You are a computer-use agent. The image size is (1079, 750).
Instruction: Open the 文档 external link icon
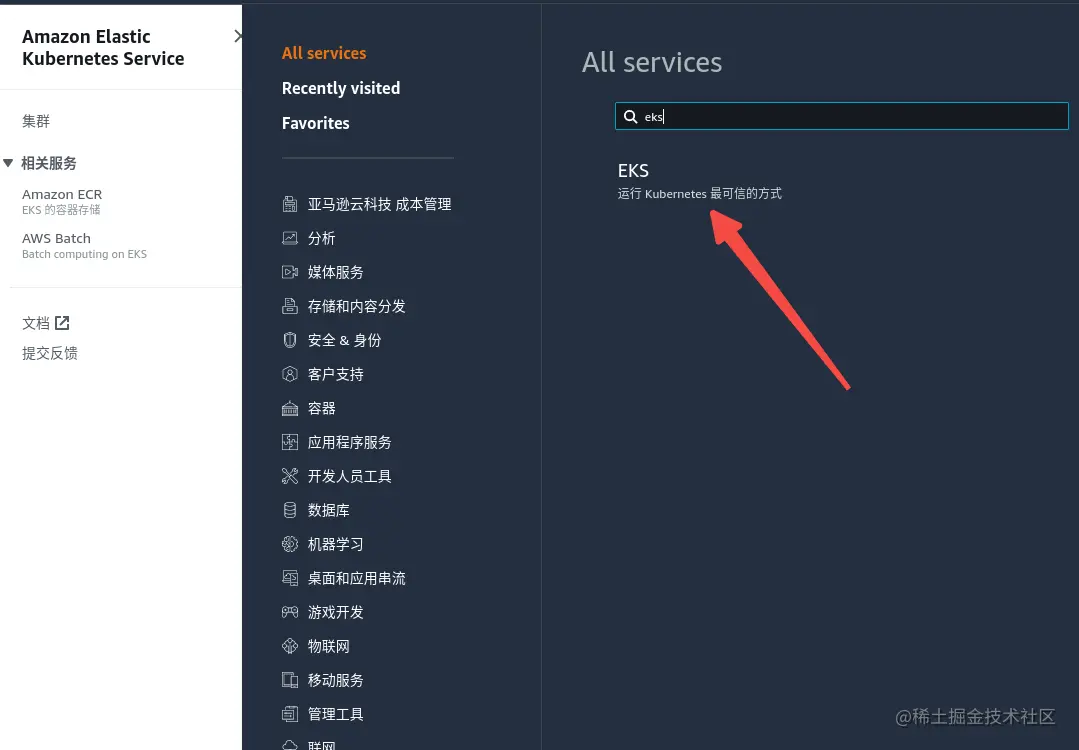pos(62,323)
